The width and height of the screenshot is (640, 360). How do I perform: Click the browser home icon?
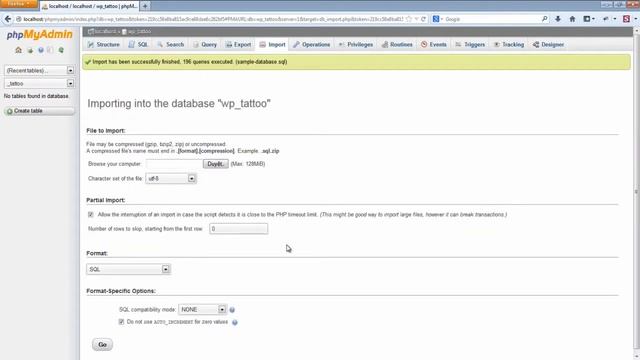coord(572,19)
